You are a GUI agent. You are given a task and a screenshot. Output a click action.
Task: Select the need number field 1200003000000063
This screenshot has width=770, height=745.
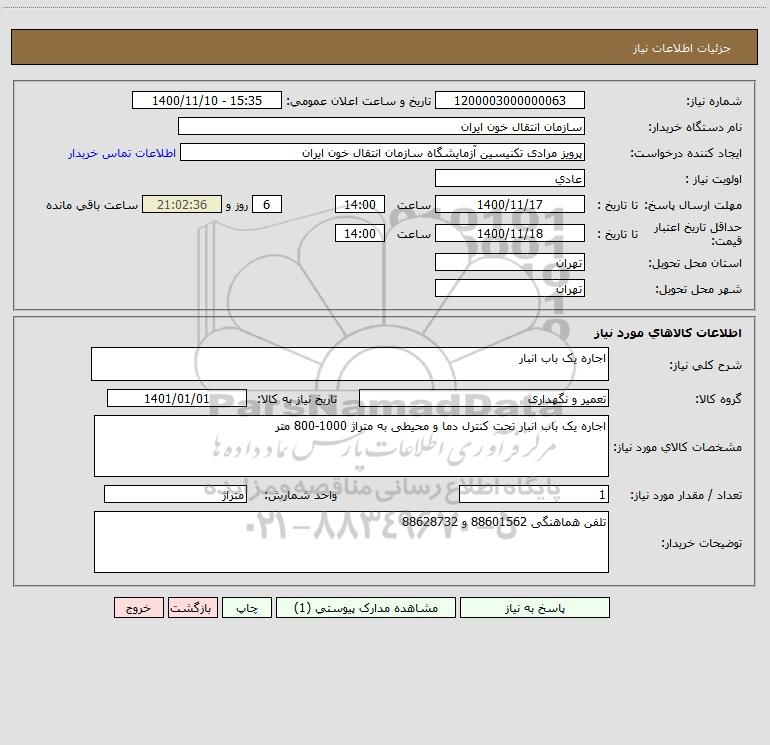click(510, 101)
